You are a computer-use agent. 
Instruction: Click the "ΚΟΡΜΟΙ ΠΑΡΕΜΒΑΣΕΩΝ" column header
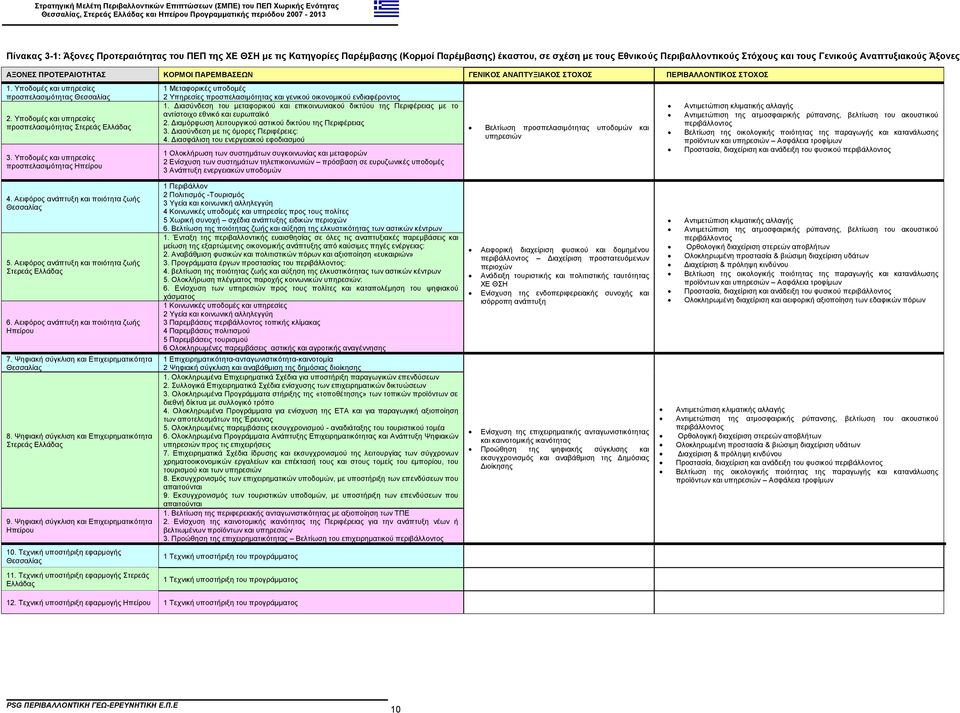click(311, 75)
